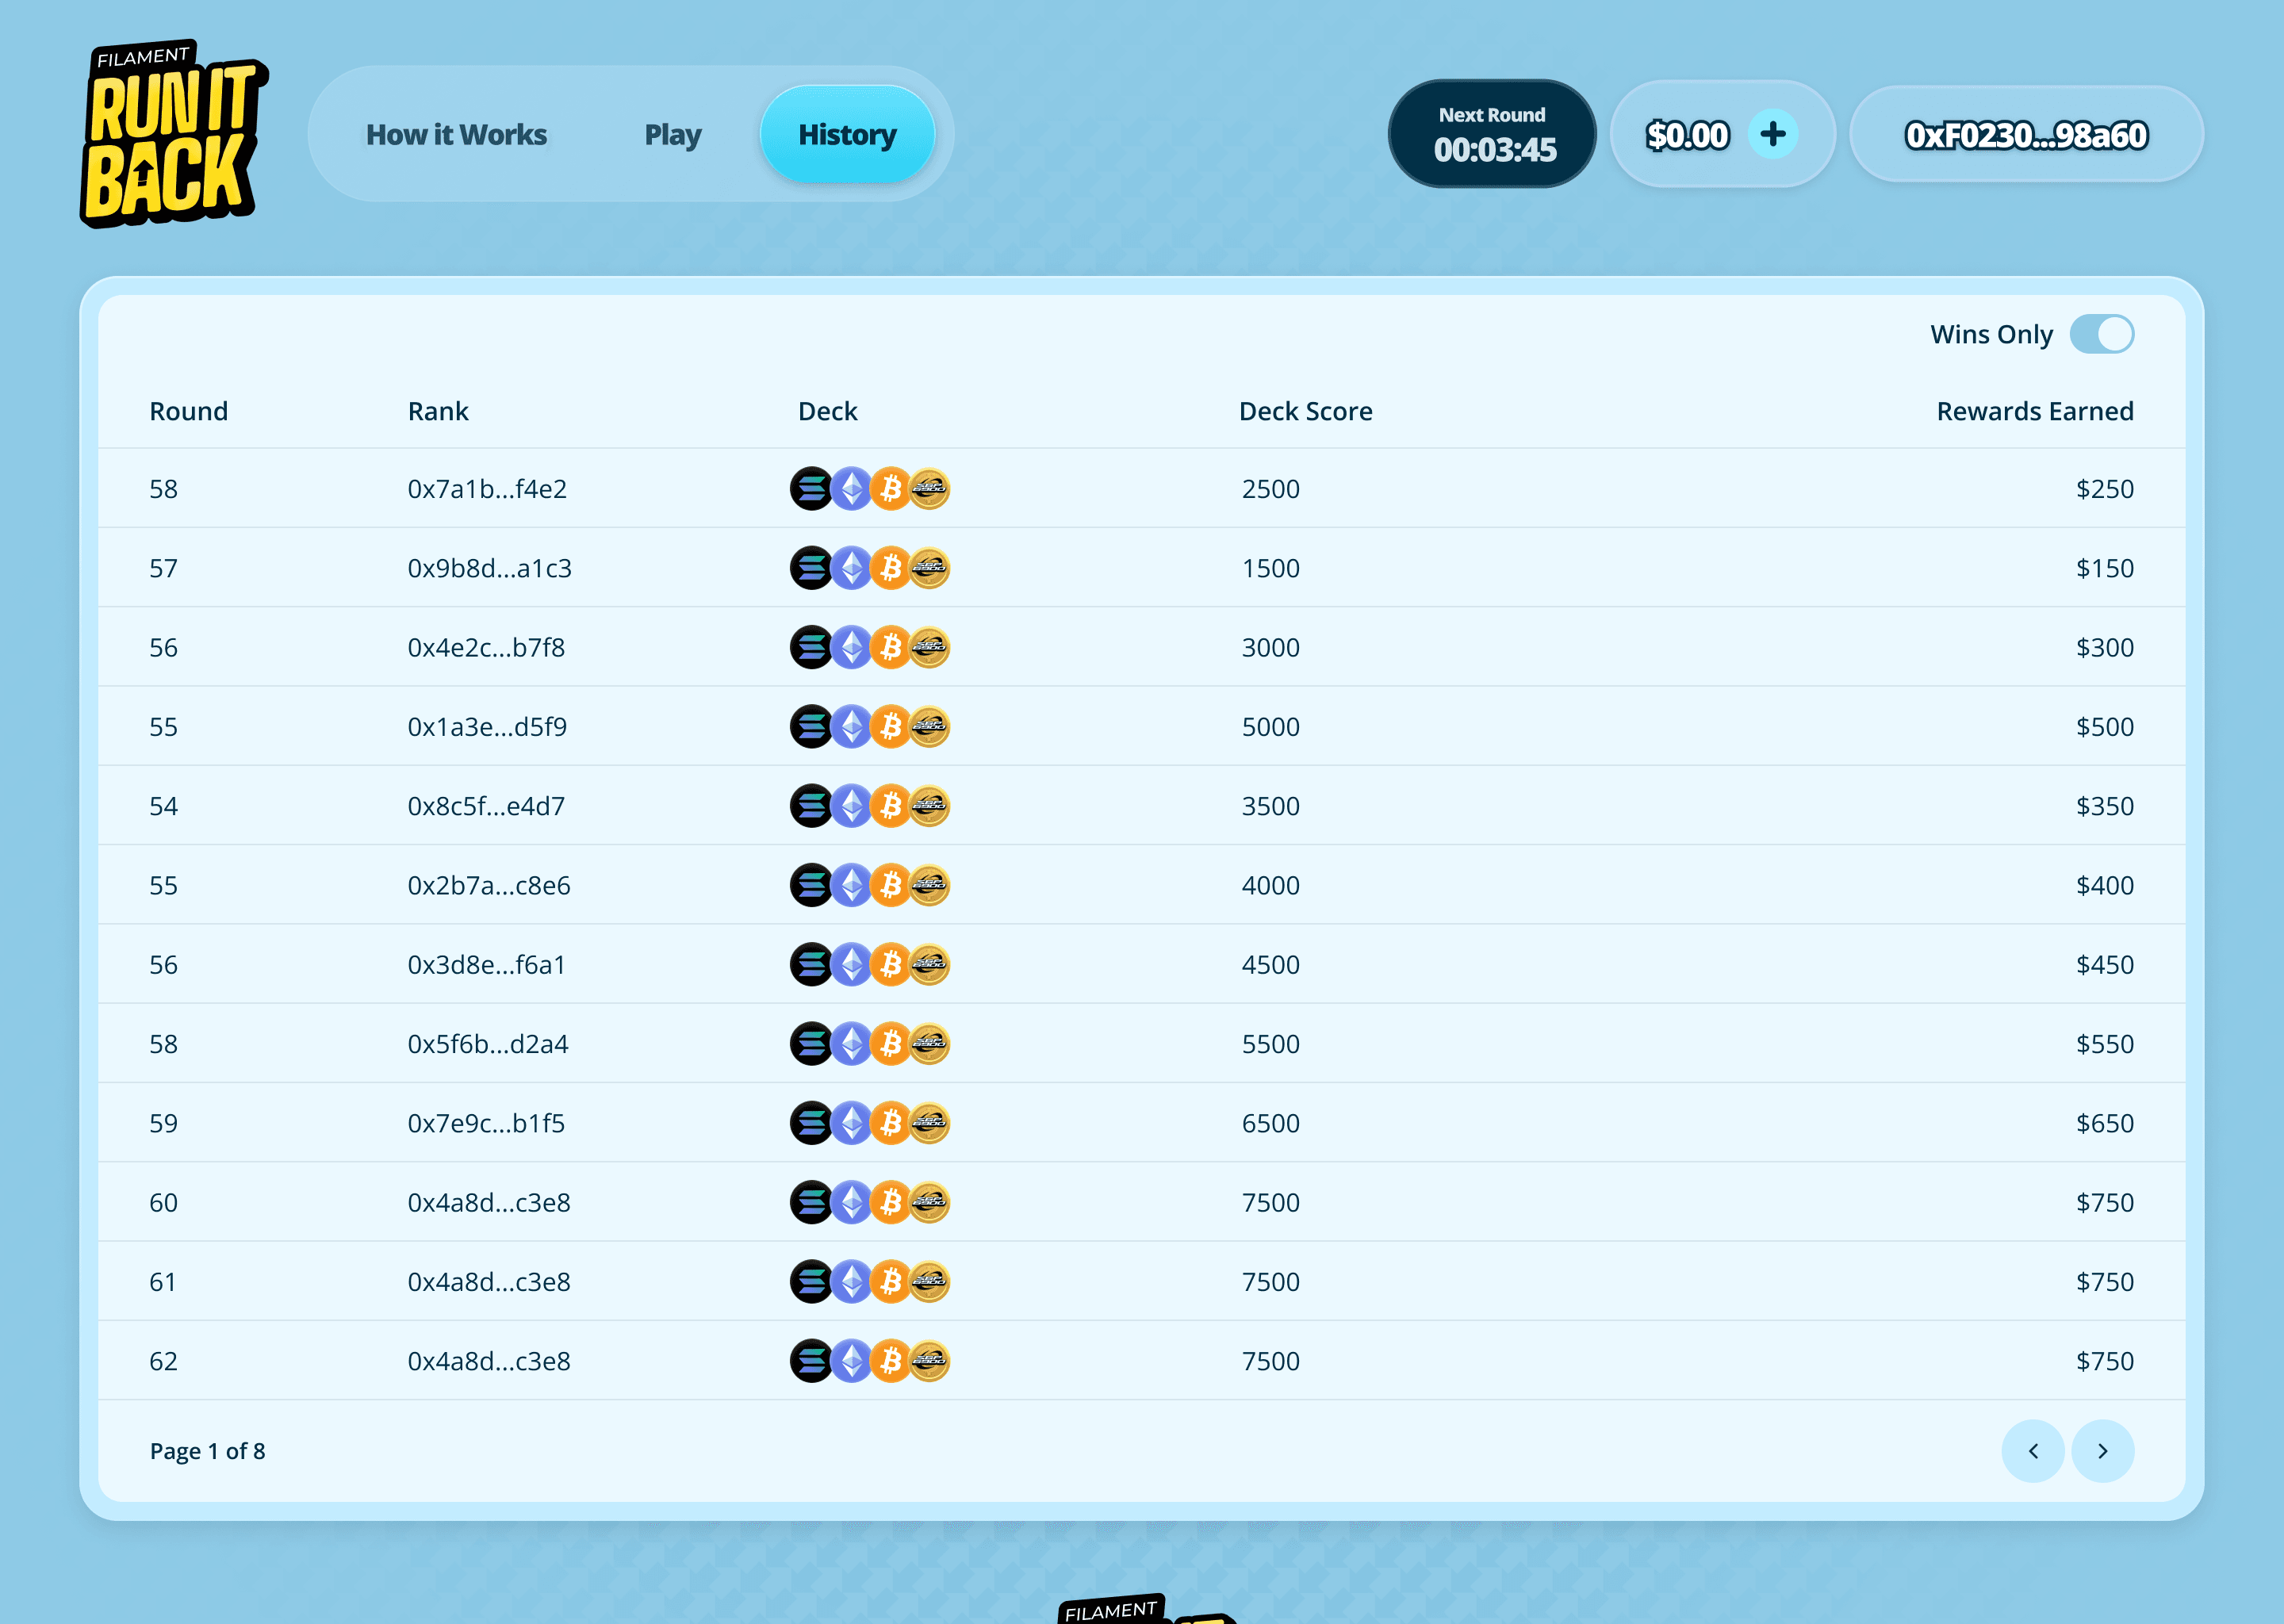The width and height of the screenshot is (2284, 1624).
Task: Select the History tab
Action: coord(847,134)
